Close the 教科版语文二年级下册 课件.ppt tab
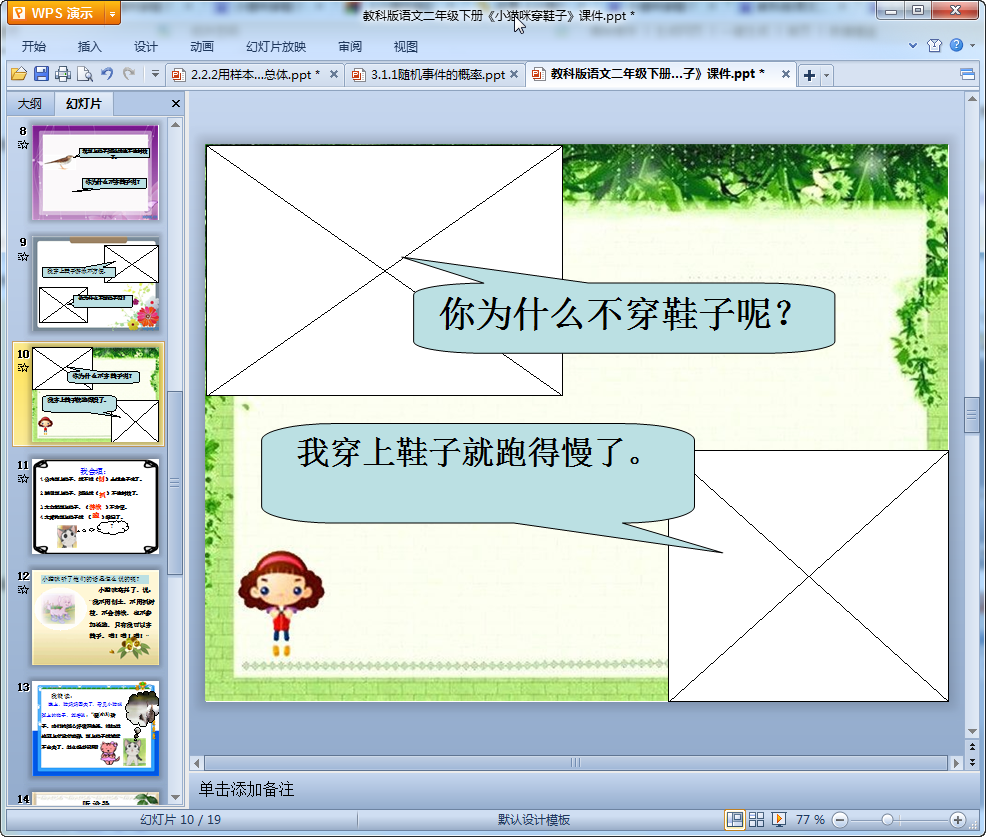Viewport: 986px width, 837px height. click(x=785, y=74)
